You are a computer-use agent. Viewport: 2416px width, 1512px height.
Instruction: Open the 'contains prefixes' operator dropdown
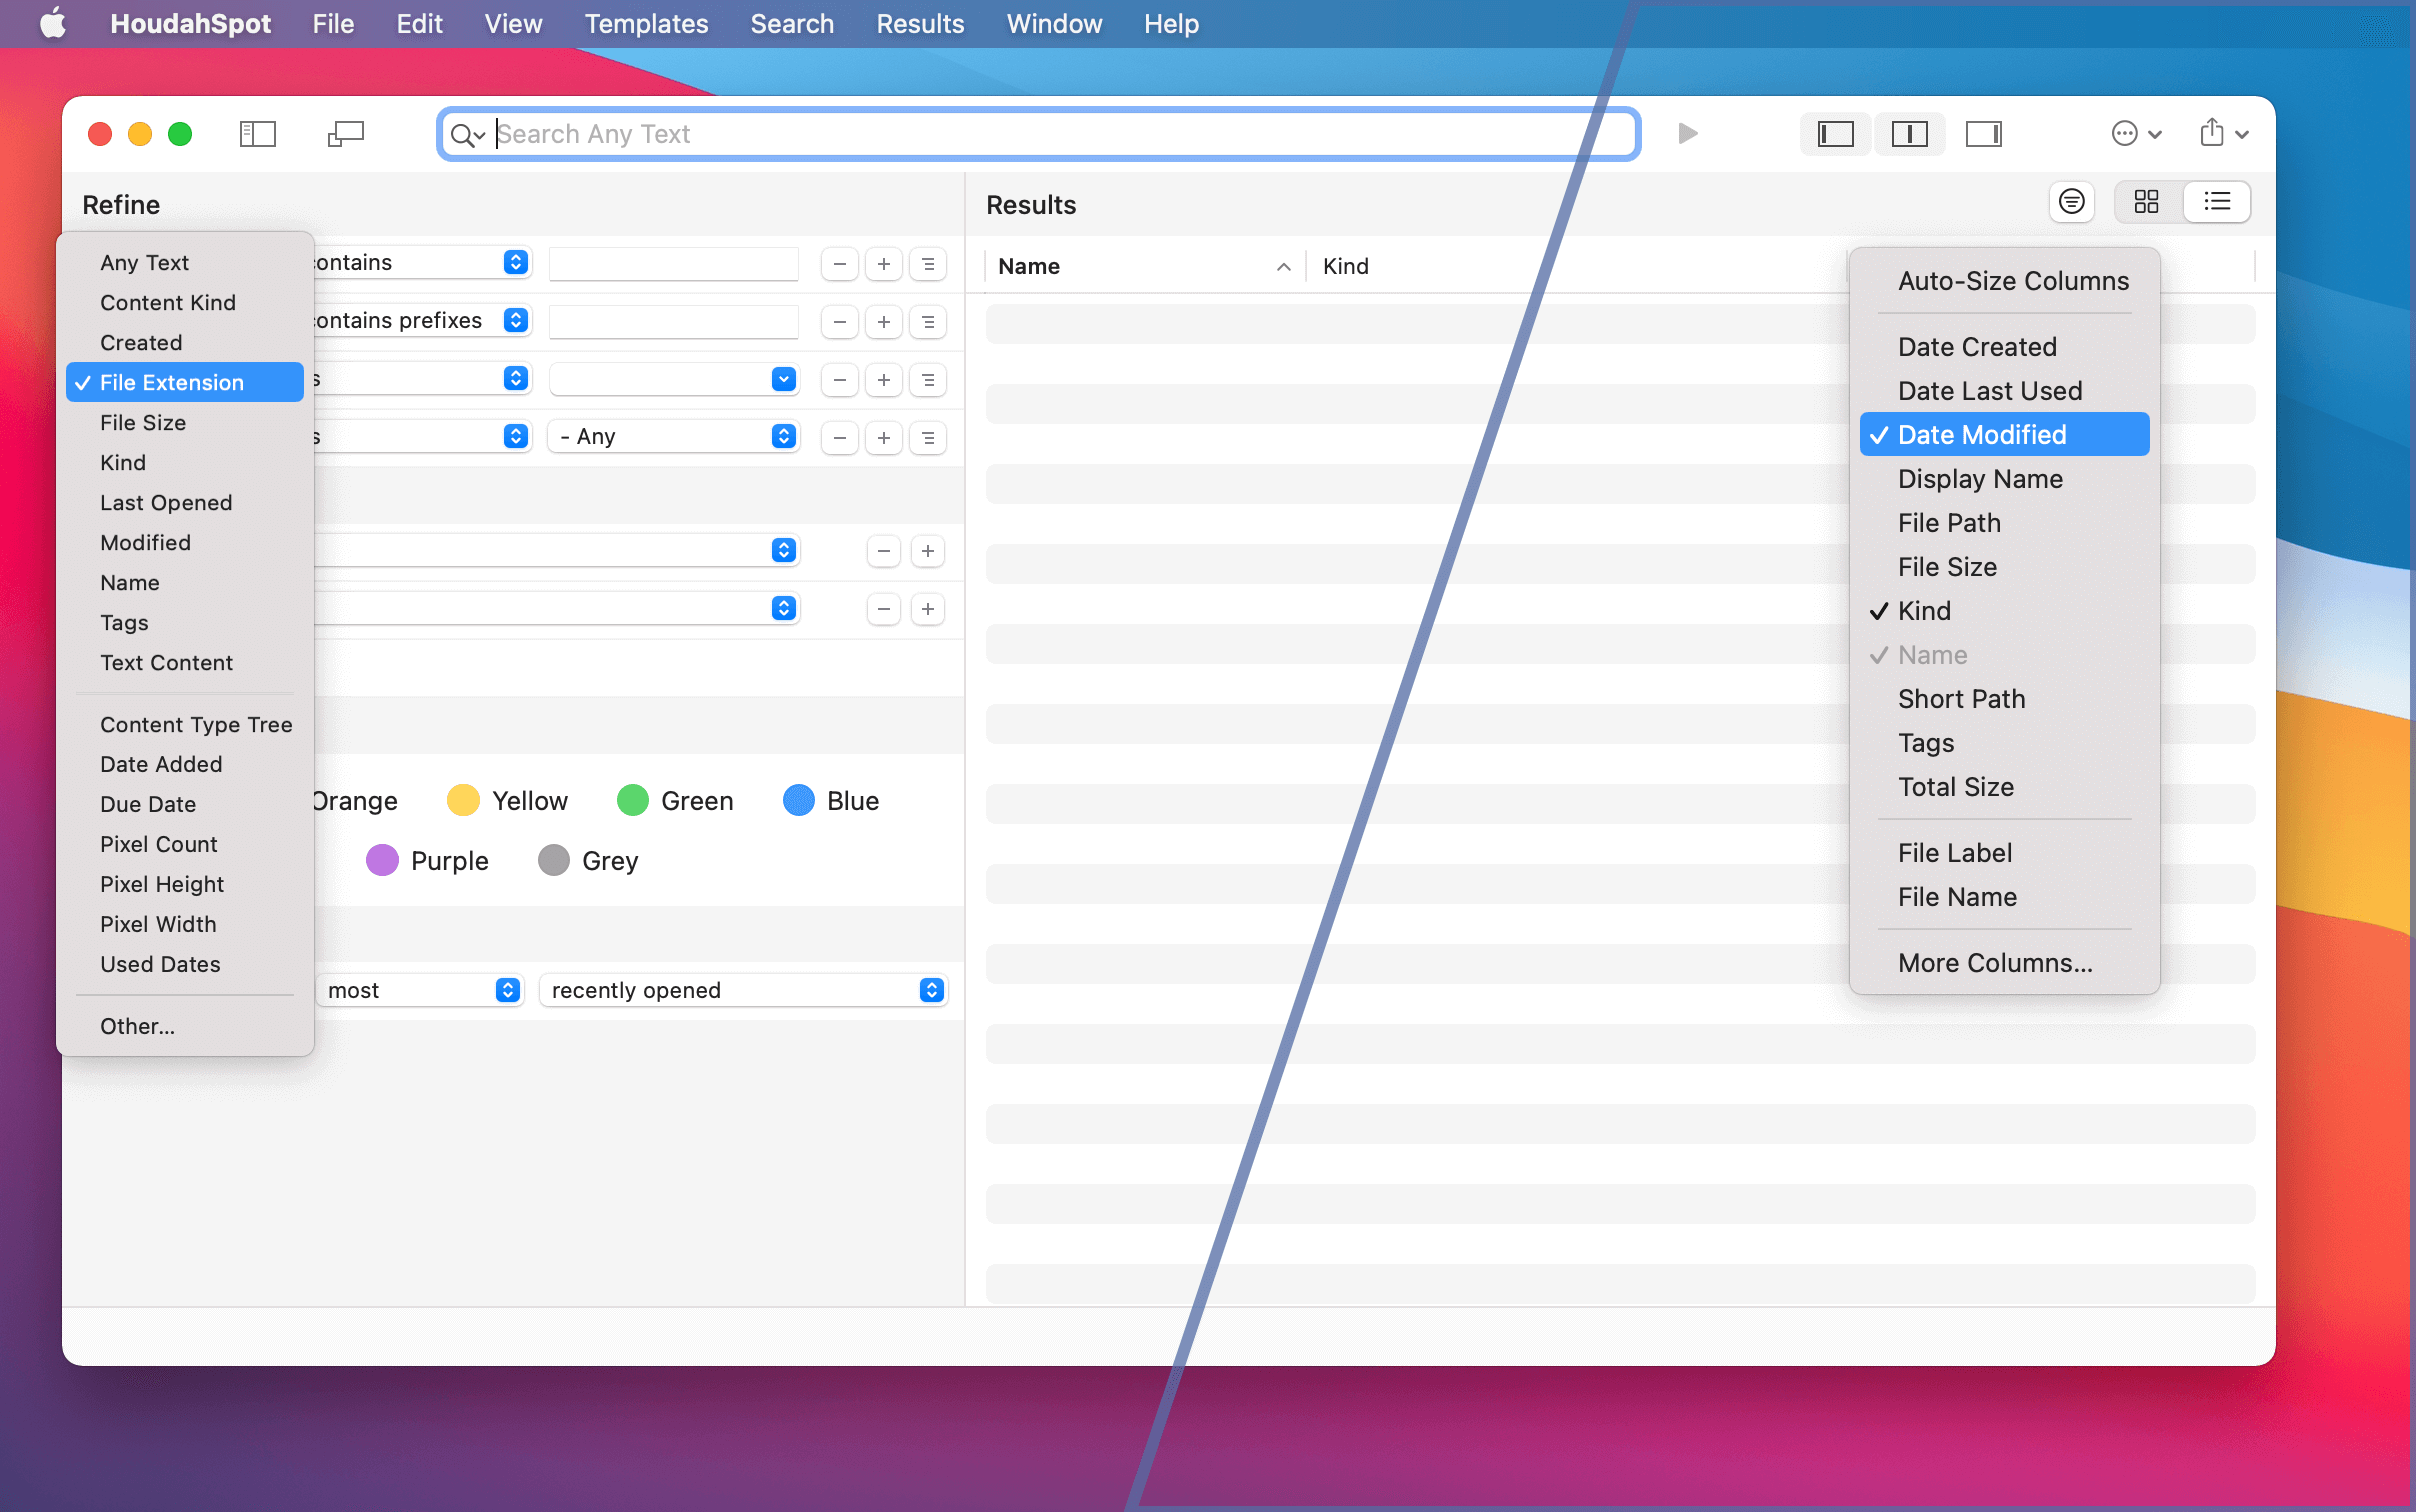(x=516, y=320)
